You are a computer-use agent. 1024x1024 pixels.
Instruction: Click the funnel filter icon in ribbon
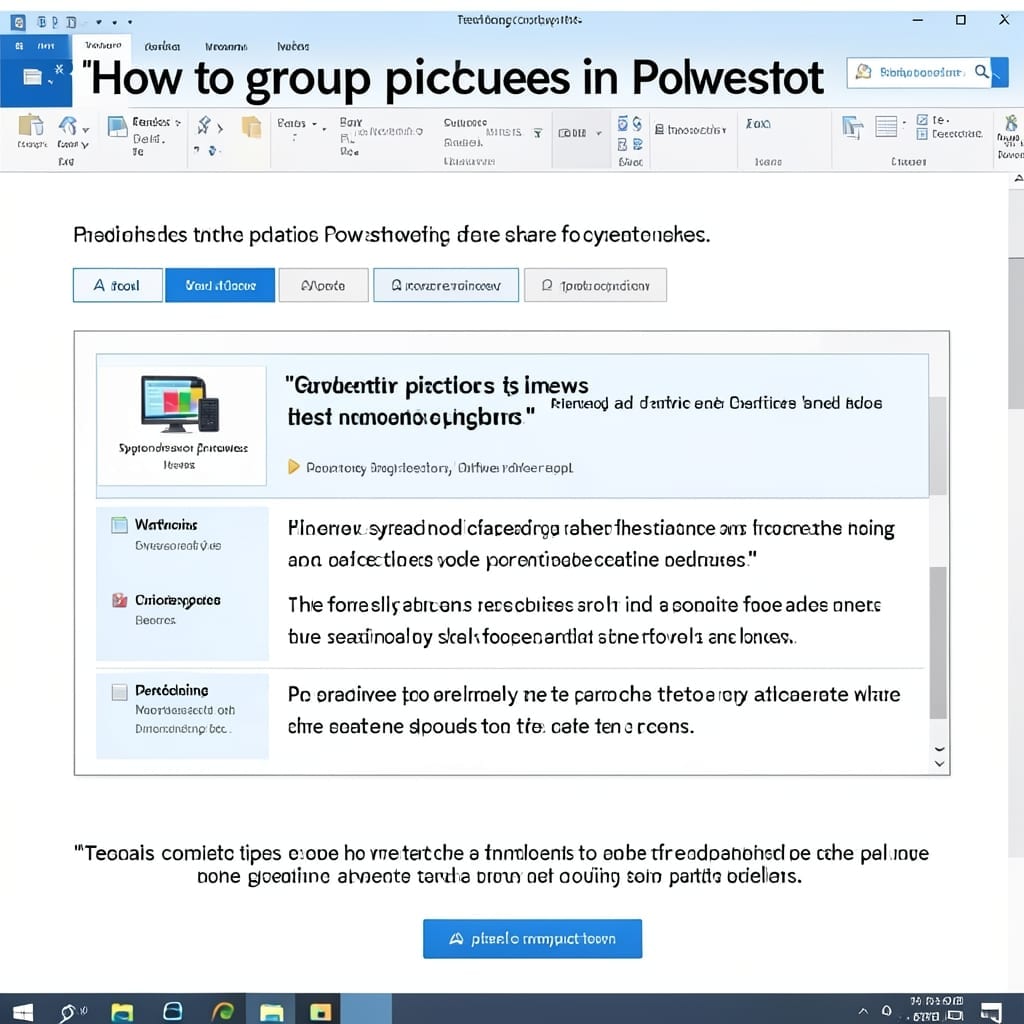[537, 133]
